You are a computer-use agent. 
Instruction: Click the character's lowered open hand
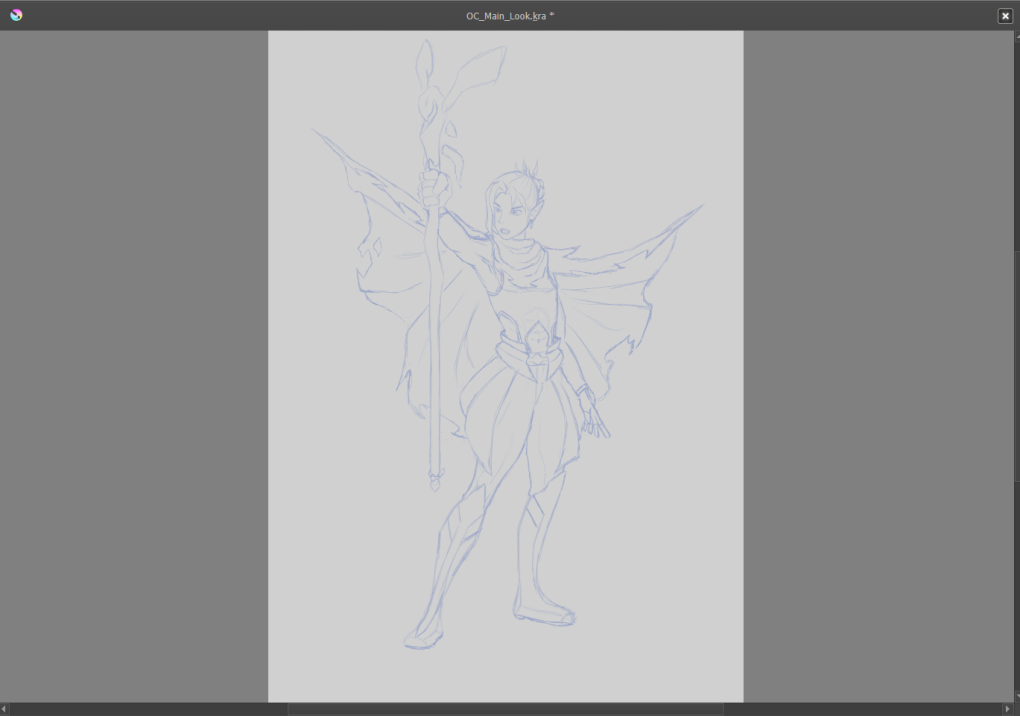coord(596,418)
